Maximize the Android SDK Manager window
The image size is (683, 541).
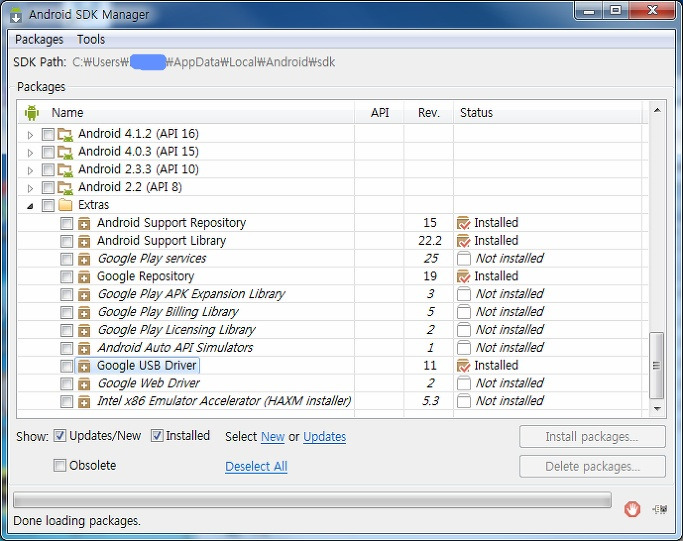[615, 10]
